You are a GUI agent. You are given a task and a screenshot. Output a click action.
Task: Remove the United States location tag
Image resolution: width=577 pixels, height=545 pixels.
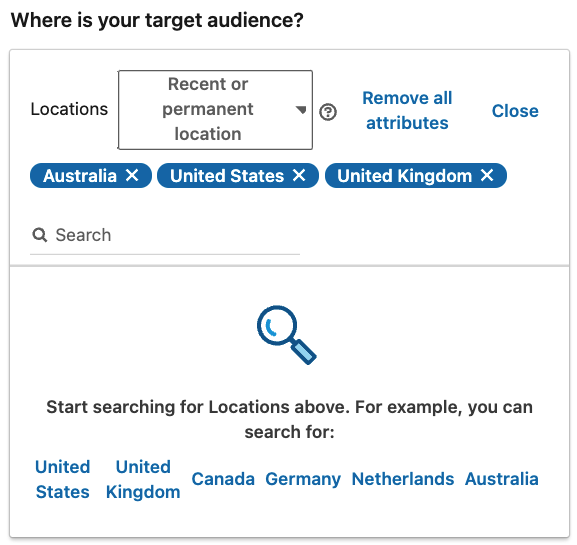point(299,176)
